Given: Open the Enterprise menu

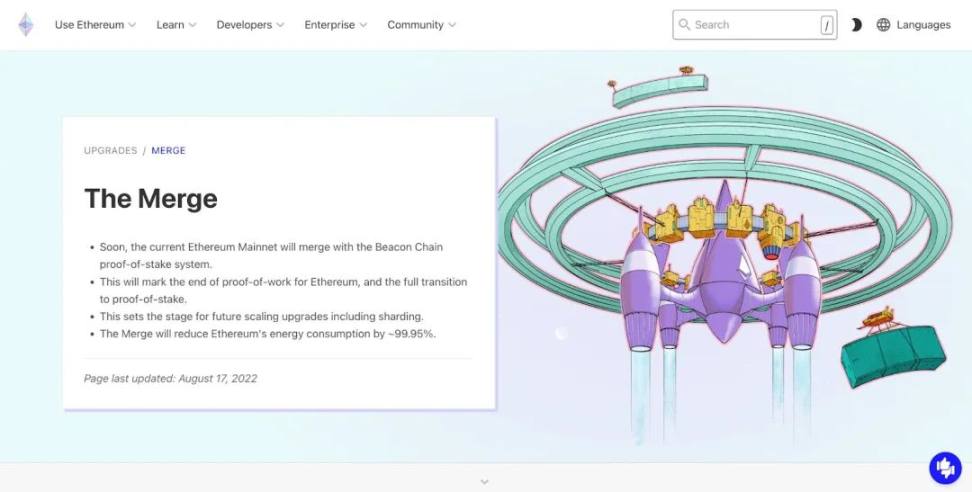Looking at the screenshot, I should click(x=335, y=25).
